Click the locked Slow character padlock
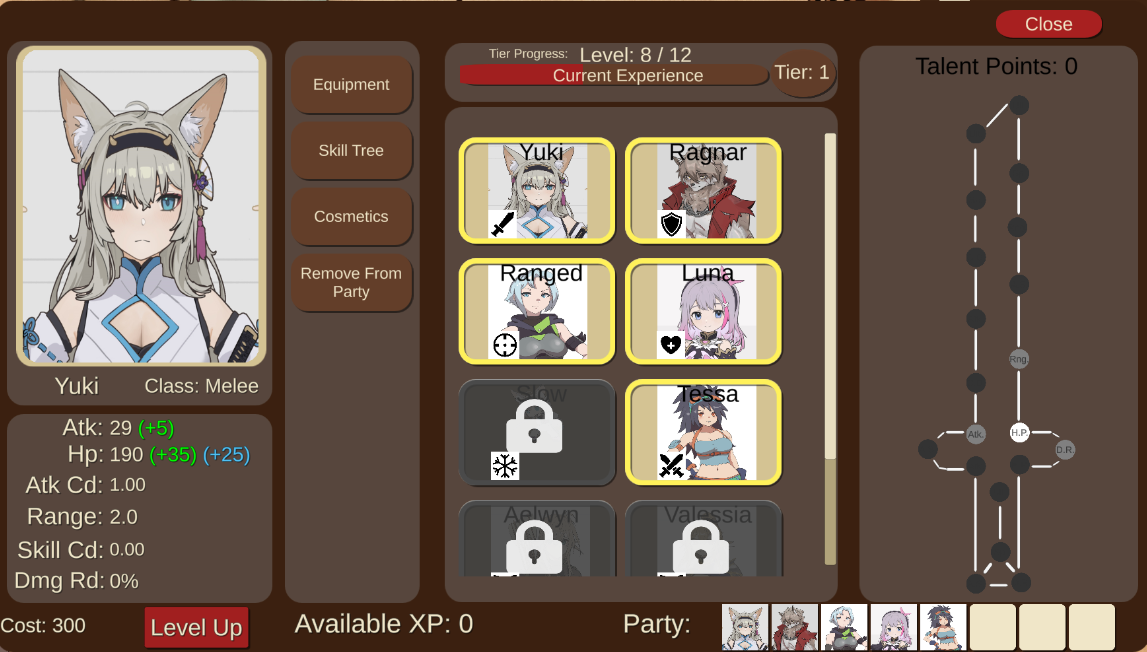The height and width of the screenshot is (652, 1147). pos(534,427)
